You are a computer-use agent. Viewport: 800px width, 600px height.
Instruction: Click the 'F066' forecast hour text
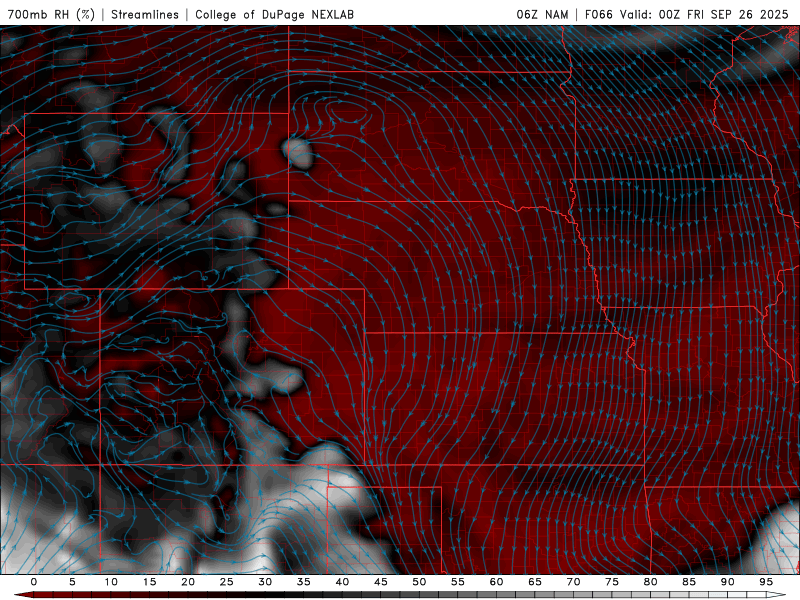pos(598,14)
